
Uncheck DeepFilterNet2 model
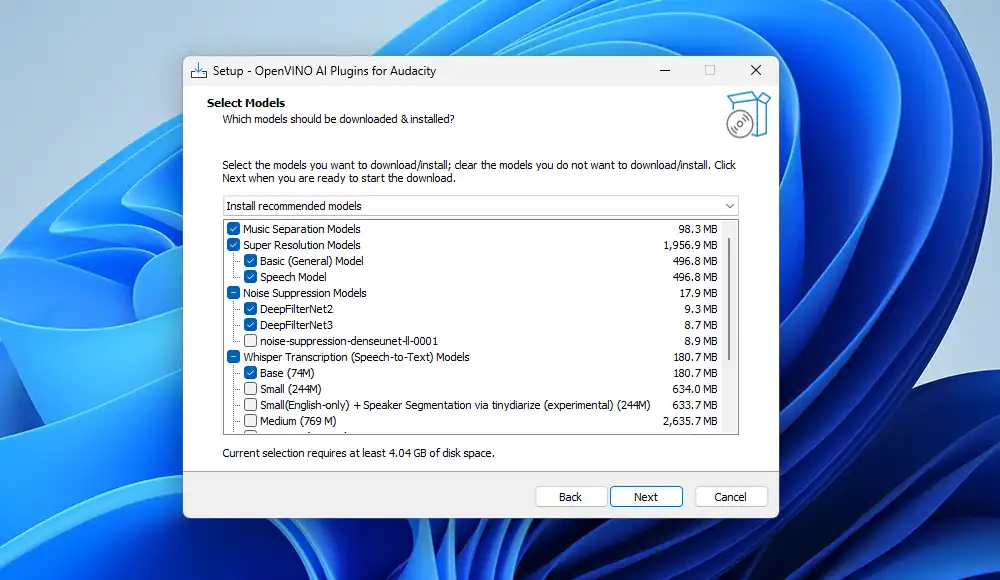251,309
